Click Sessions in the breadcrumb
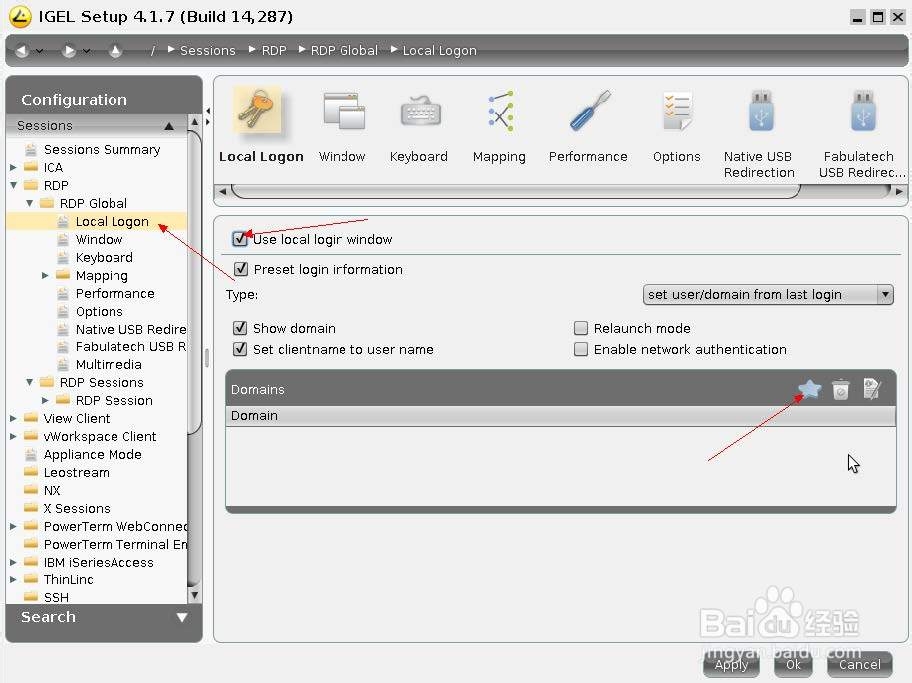Viewport: 912px width, 683px height. [x=208, y=51]
